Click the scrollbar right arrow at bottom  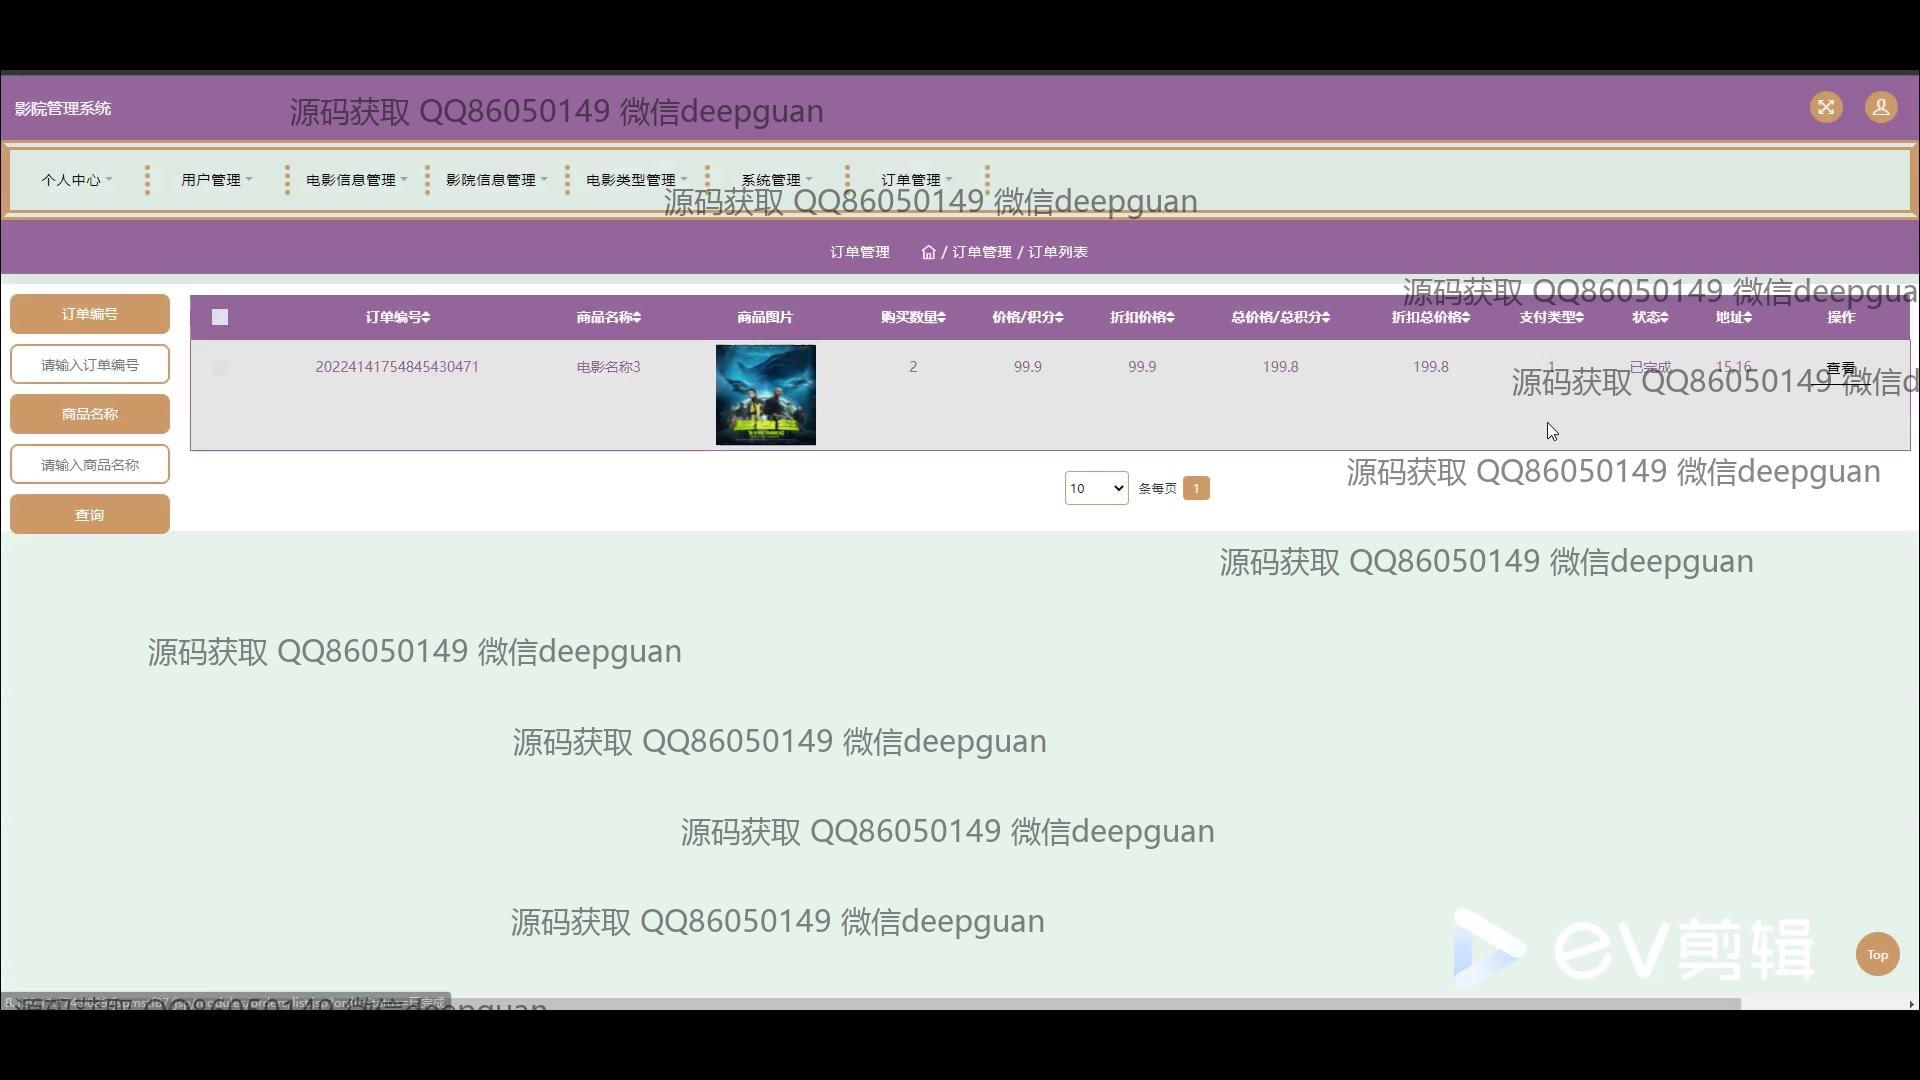click(x=1911, y=1004)
